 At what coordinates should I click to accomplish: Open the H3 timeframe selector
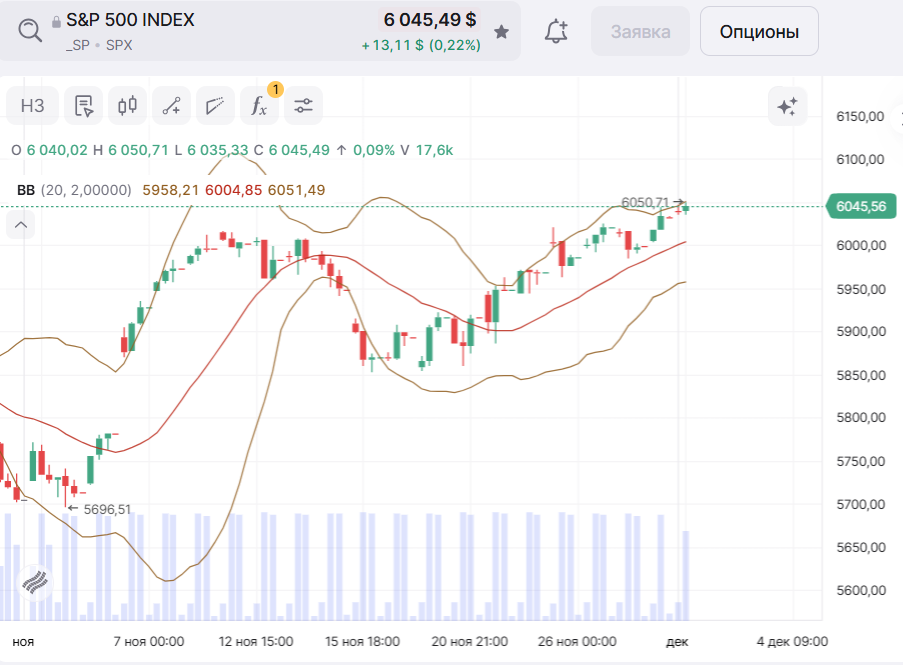(x=33, y=105)
